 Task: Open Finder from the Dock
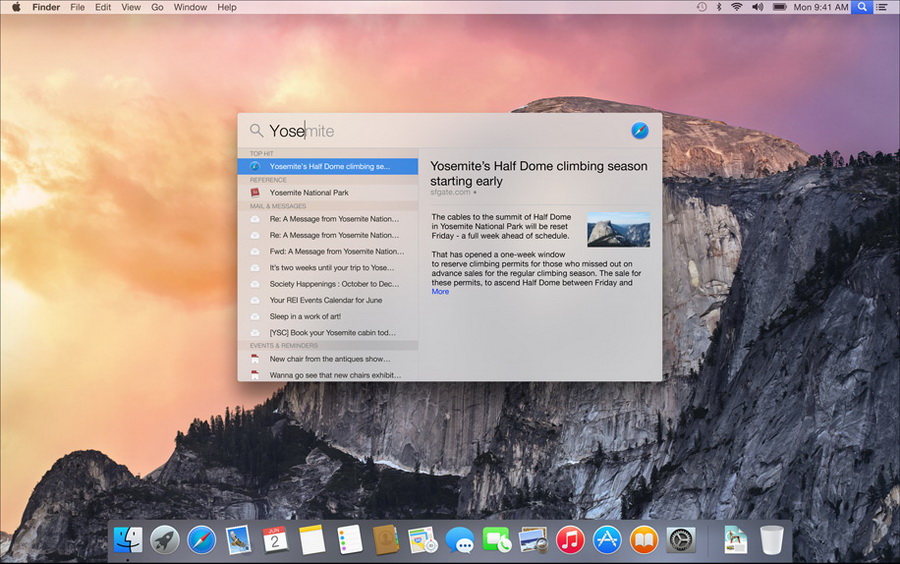[128, 540]
